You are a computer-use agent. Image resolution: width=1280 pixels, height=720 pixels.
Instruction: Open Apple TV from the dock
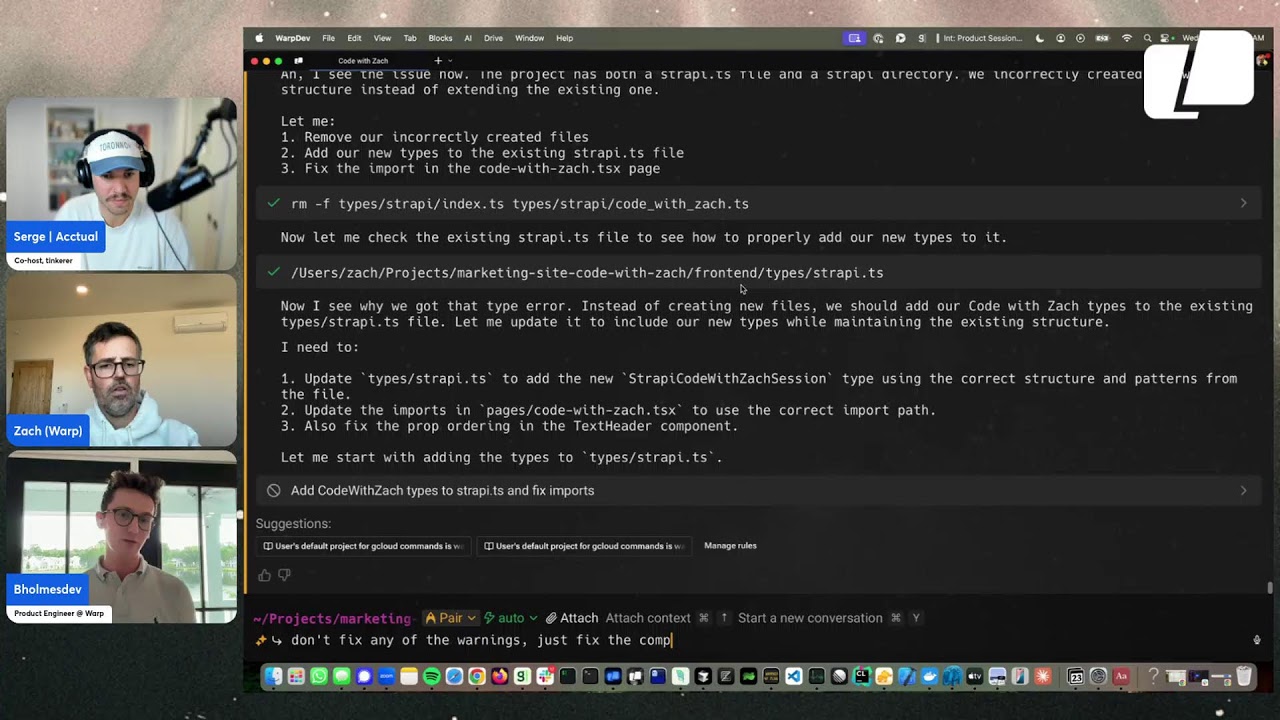tap(974, 677)
